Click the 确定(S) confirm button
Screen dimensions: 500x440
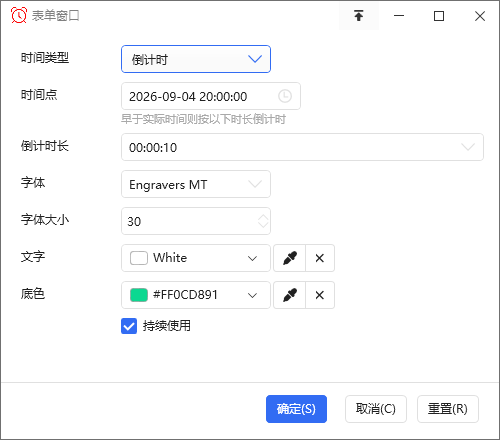[296, 409]
